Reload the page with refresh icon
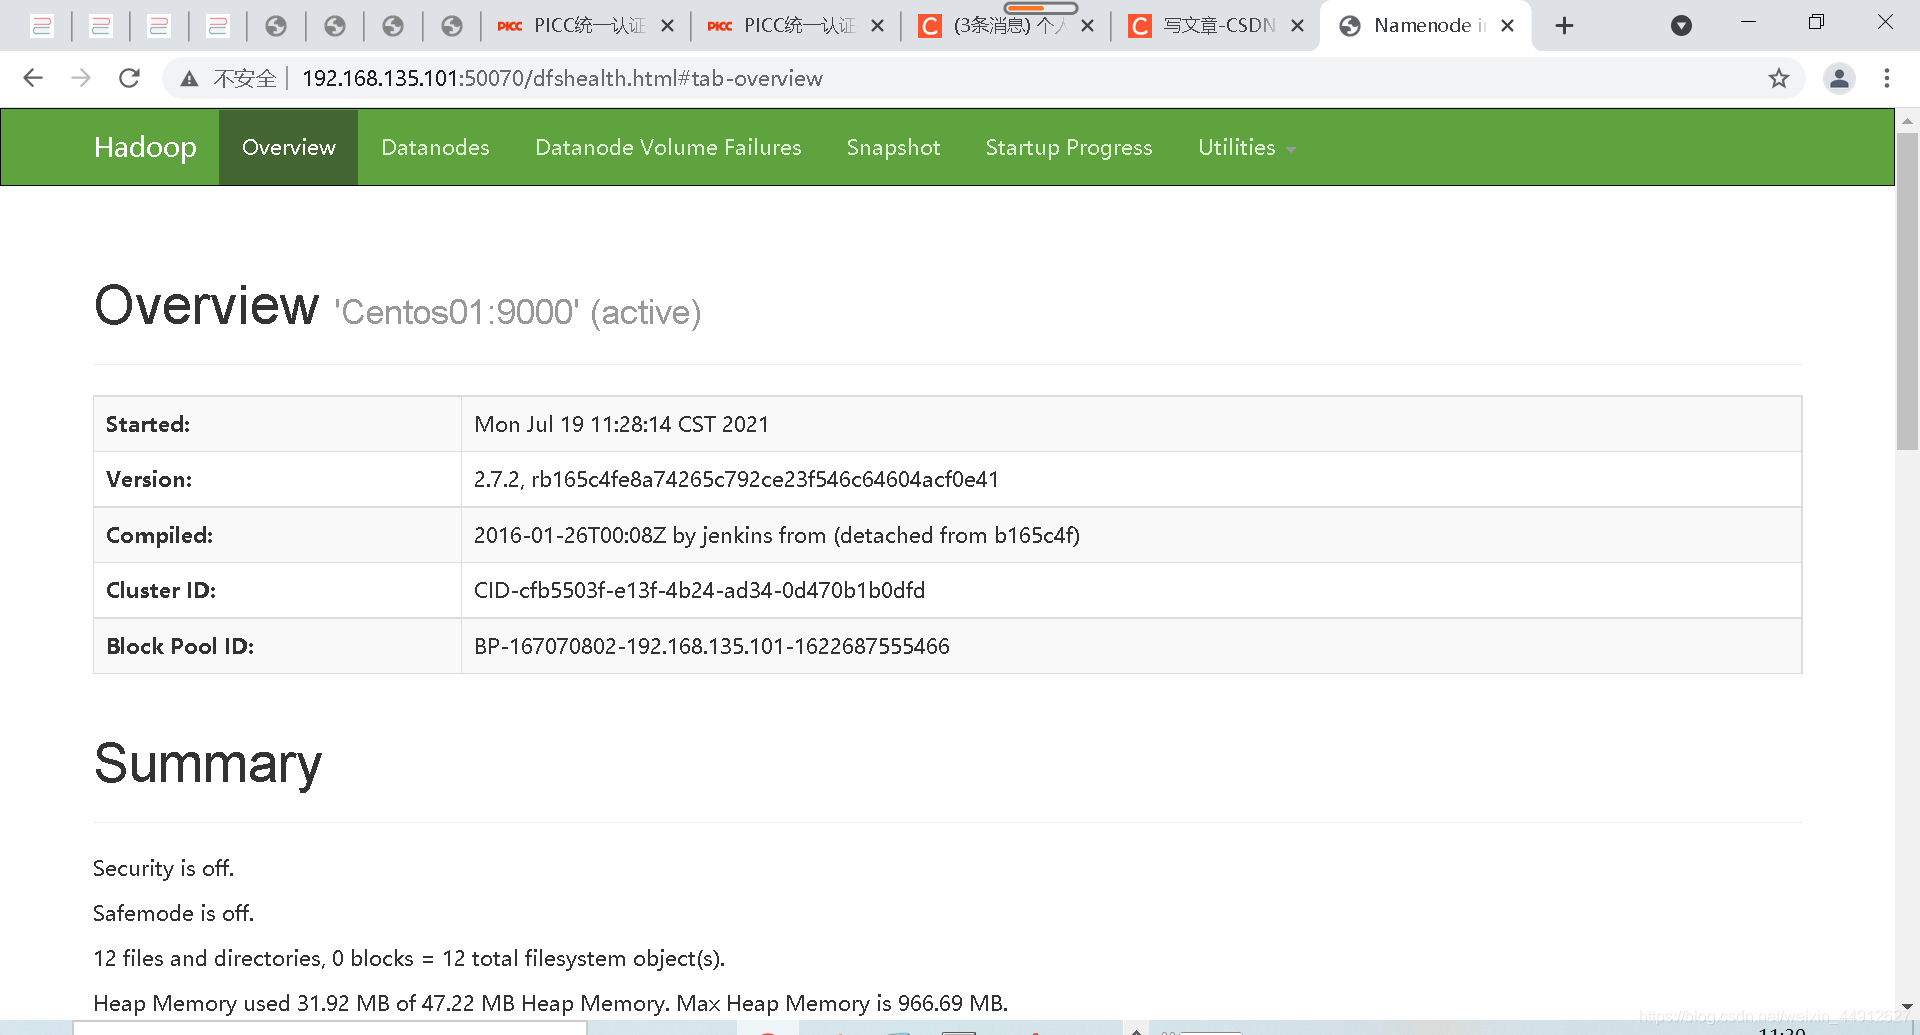 click(129, 78)
